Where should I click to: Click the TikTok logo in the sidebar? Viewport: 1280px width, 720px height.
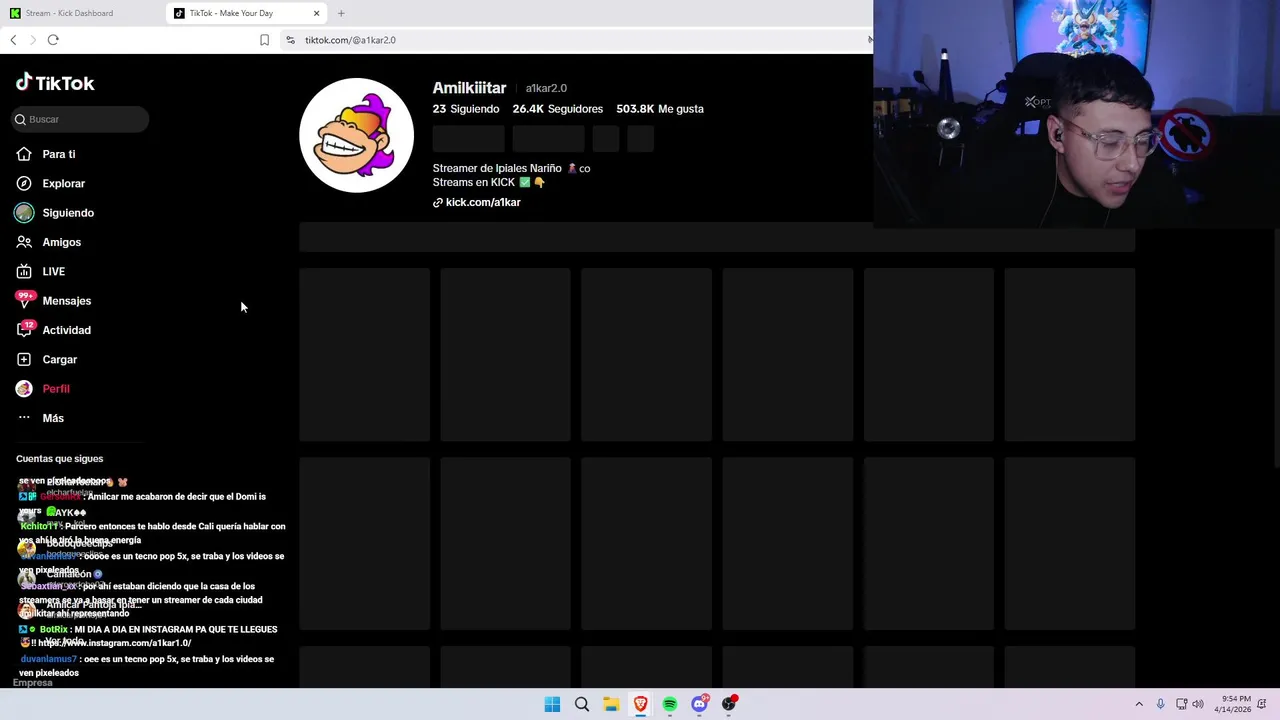(55, 83)
